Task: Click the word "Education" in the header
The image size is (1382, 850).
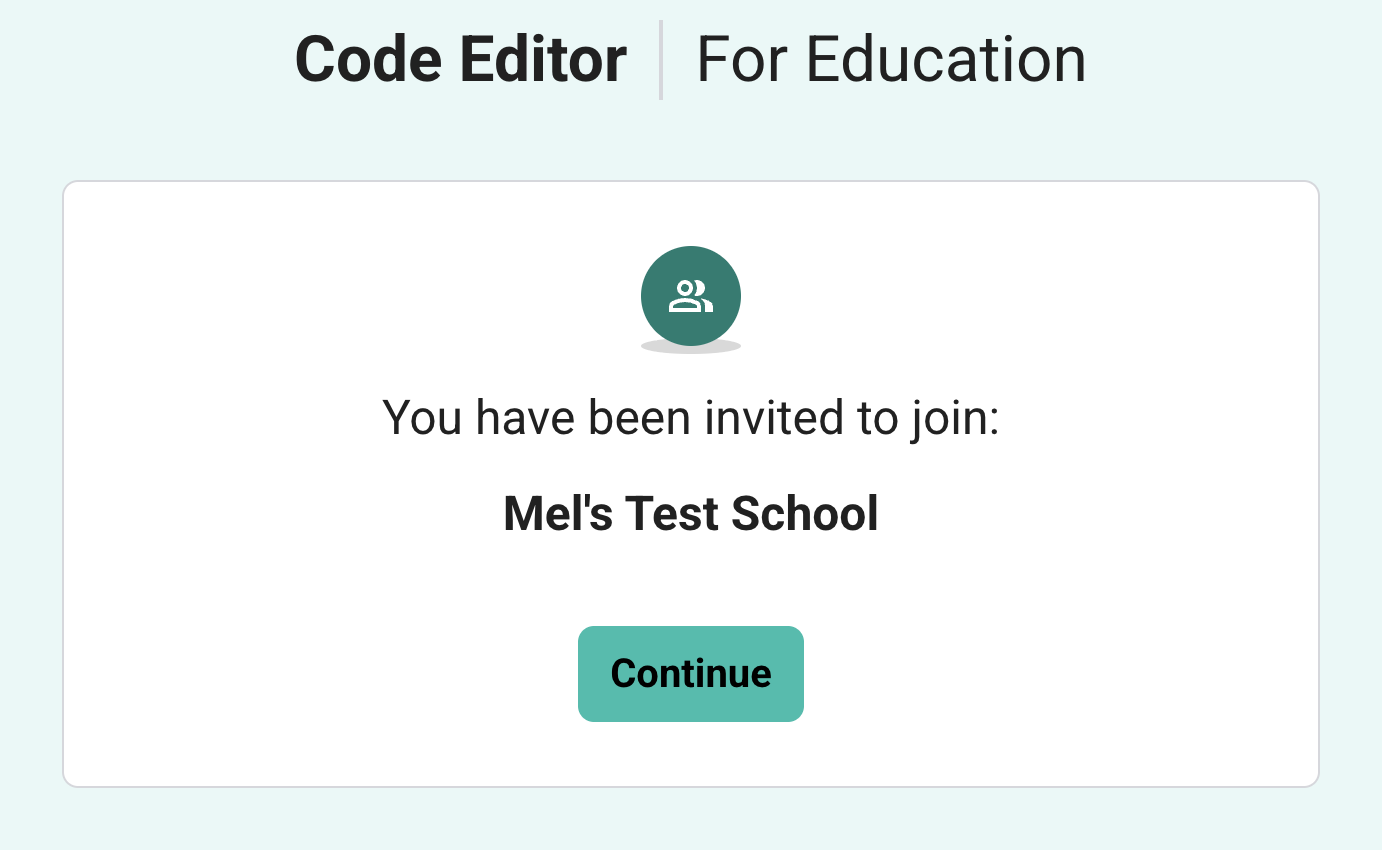Action: point(946,60)
